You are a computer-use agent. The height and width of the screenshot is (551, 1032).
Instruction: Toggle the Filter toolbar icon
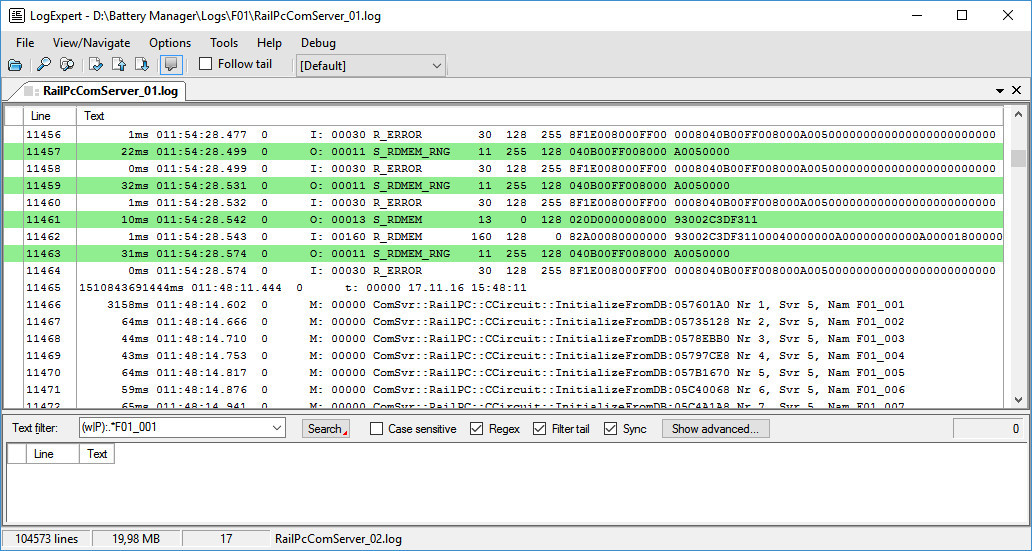[x=66, y=65]
